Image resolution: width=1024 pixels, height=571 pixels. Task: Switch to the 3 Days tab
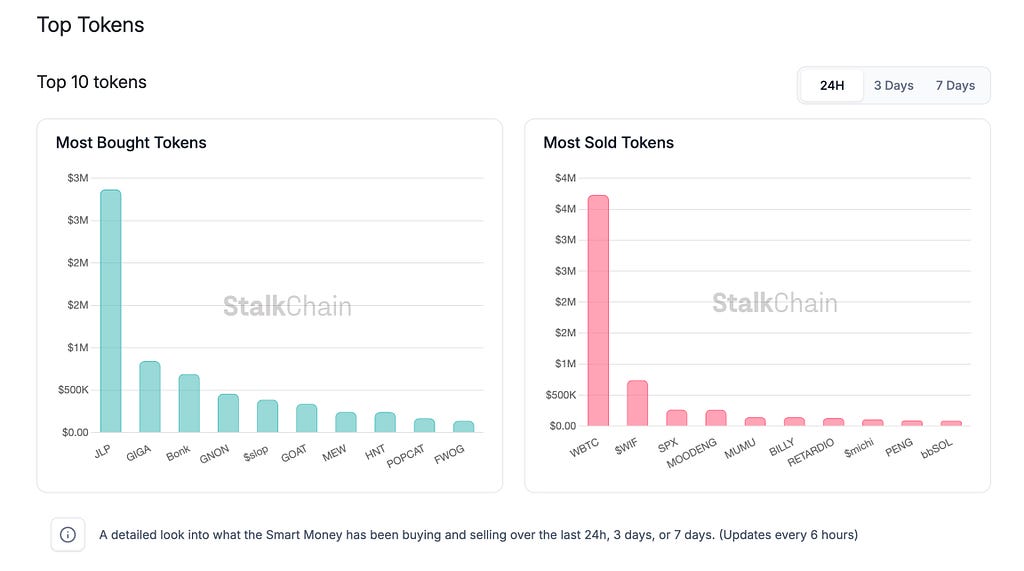(x=893, y=86)
